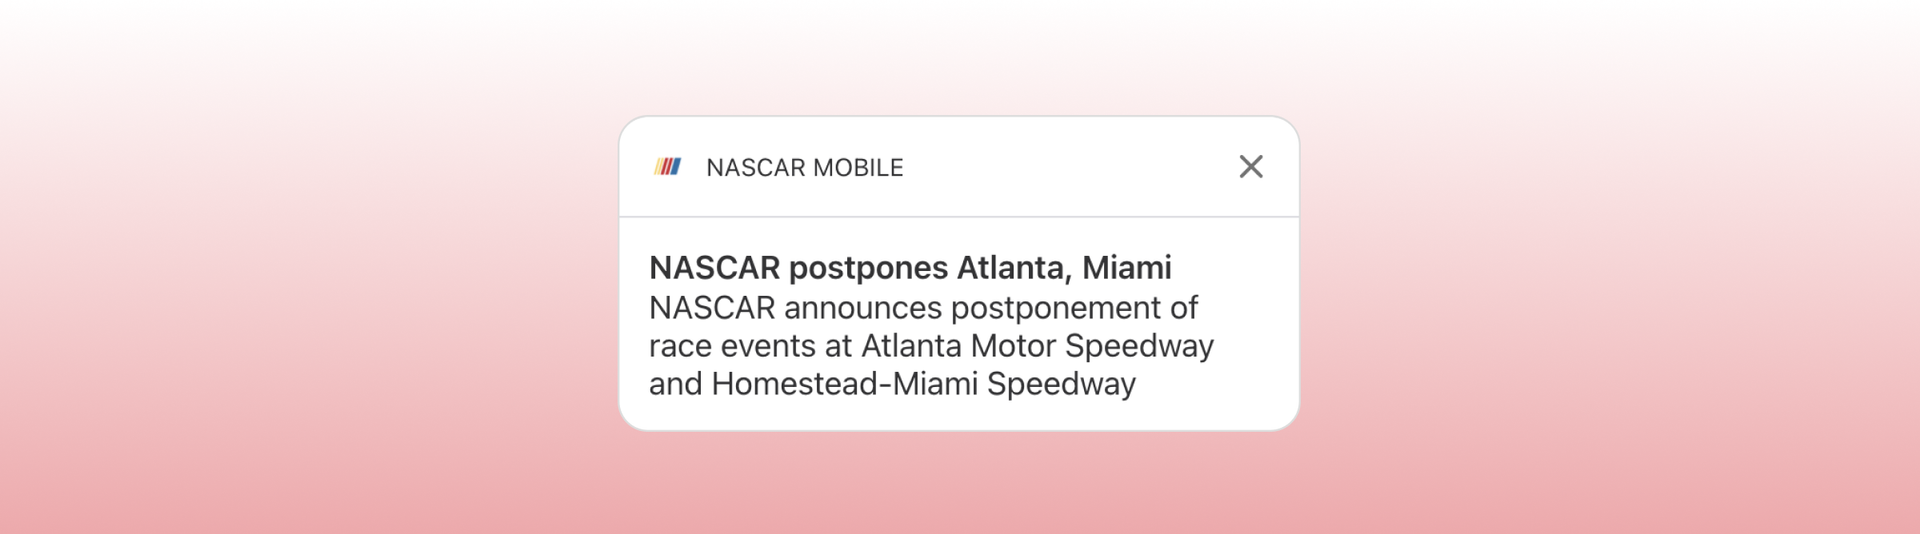Click the word 'and' starting the last body line
The height and width of the screenshot is (534, 1920).
tap(675, 384)
